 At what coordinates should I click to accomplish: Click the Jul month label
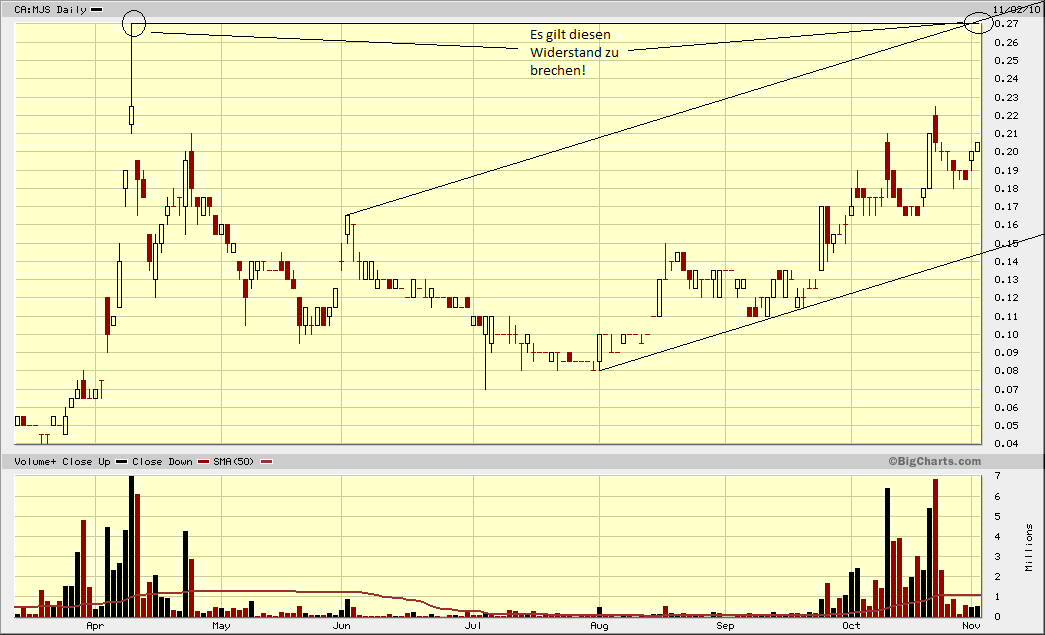473,626
